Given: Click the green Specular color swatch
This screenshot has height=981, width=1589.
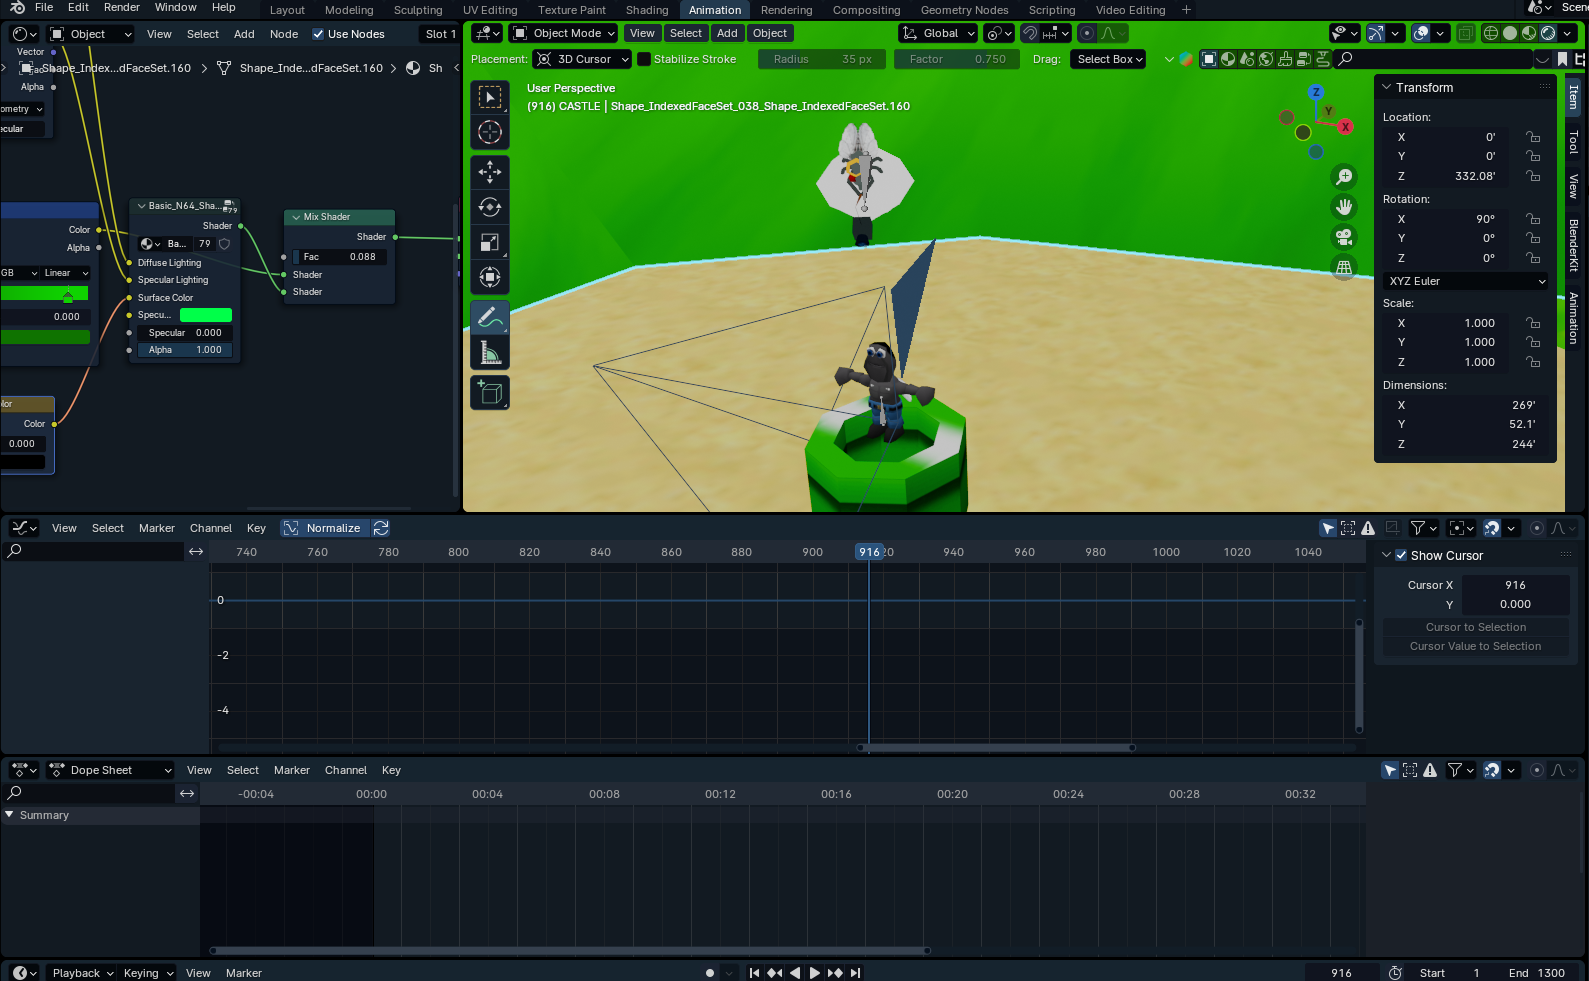Looking at the screenshot, I should click(x=206, y=315).
